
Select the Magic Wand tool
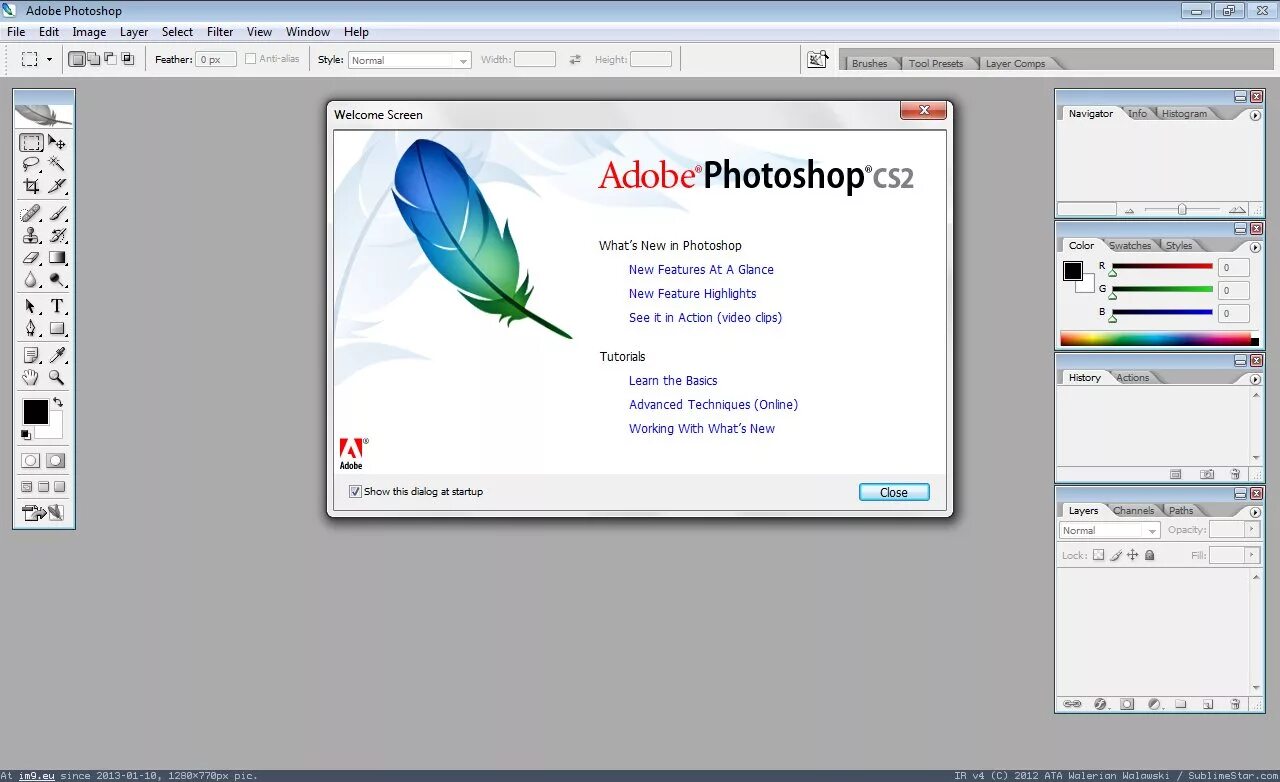tap(57, 164)
